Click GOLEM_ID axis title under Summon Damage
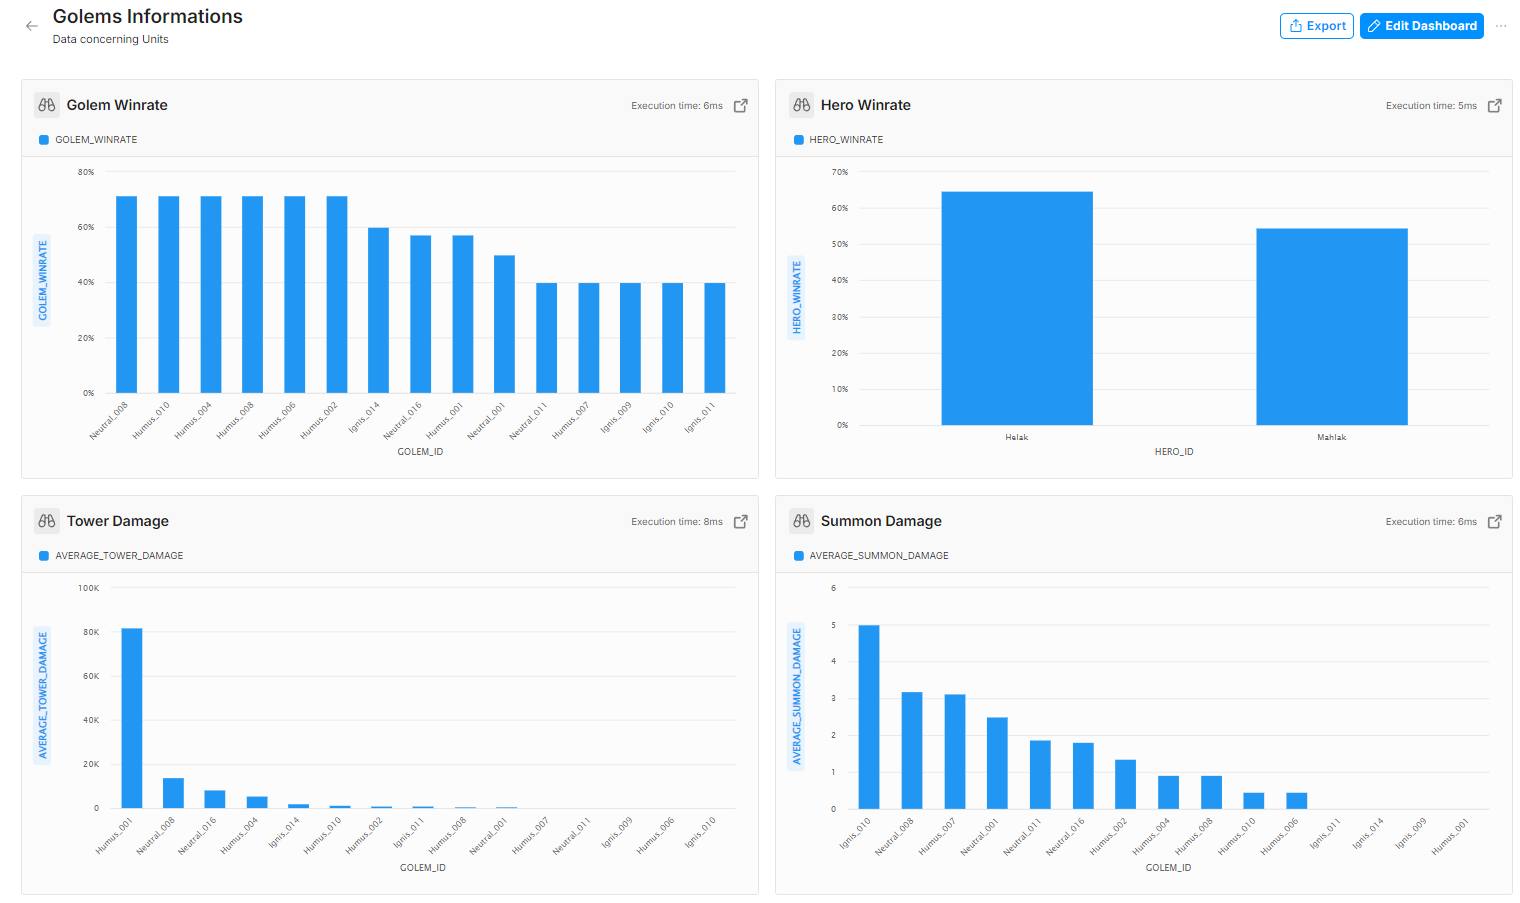Viewport: 1520px width, 903px height. point(1168,868)
